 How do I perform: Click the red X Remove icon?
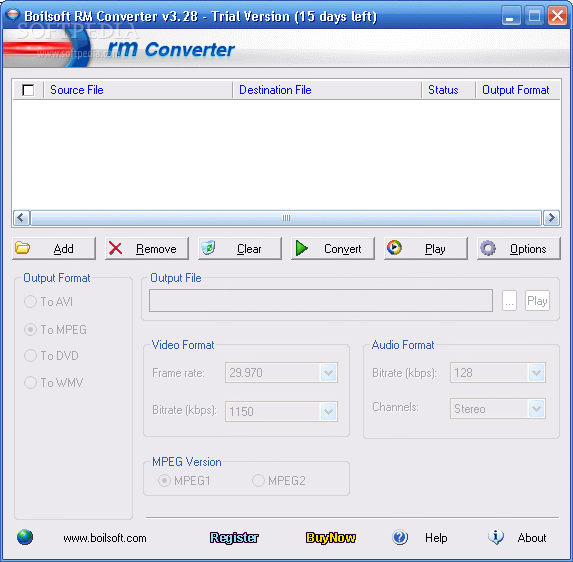pyautogui.click(x=115, y=248)
